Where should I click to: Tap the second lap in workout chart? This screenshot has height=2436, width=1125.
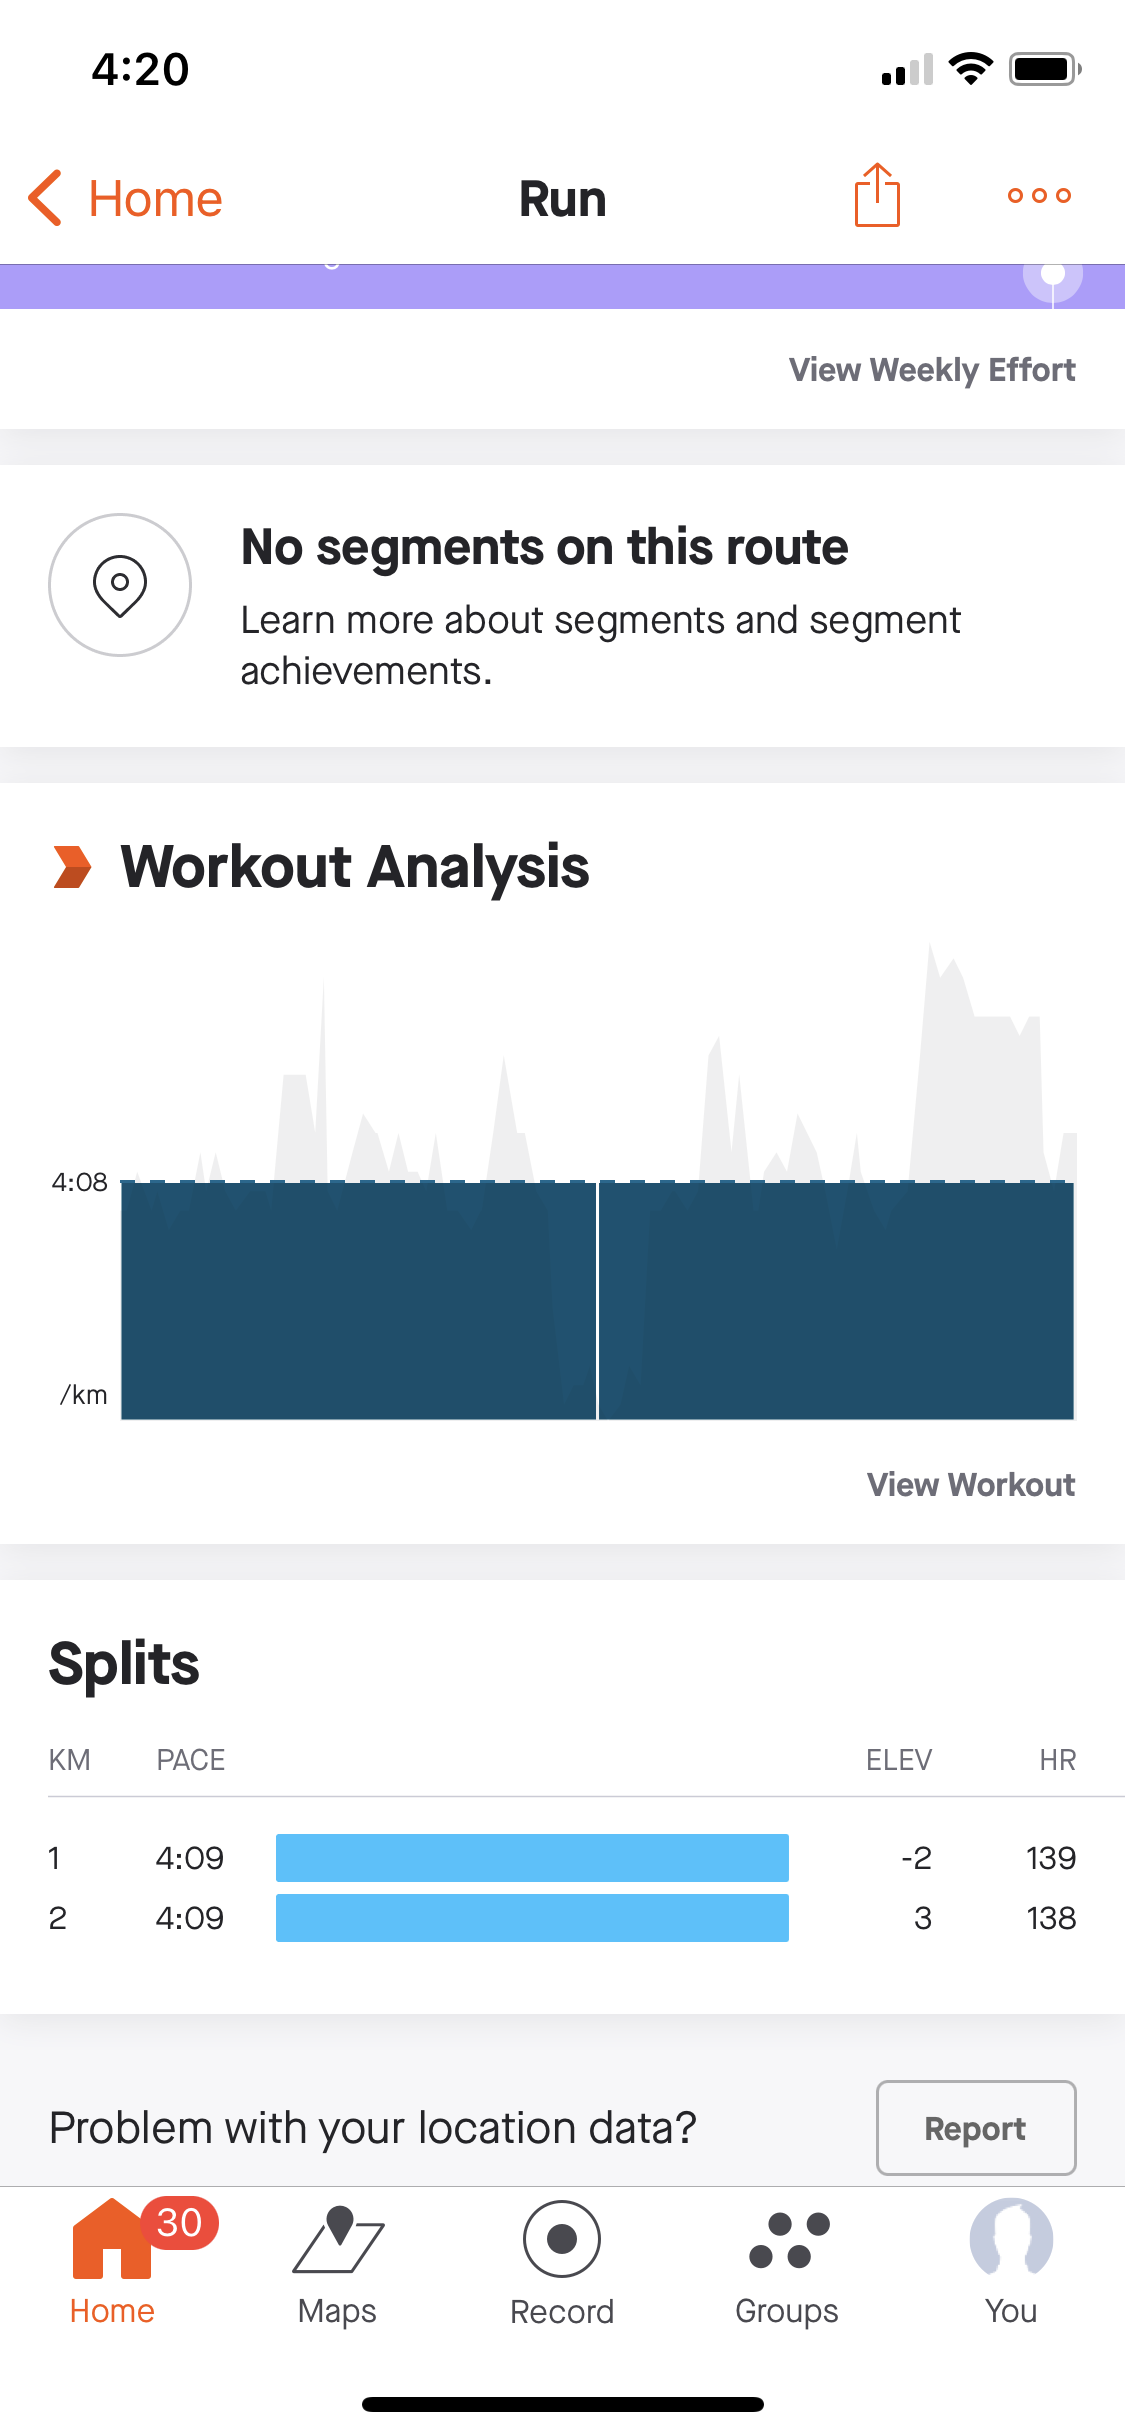tap(836, 1300)
